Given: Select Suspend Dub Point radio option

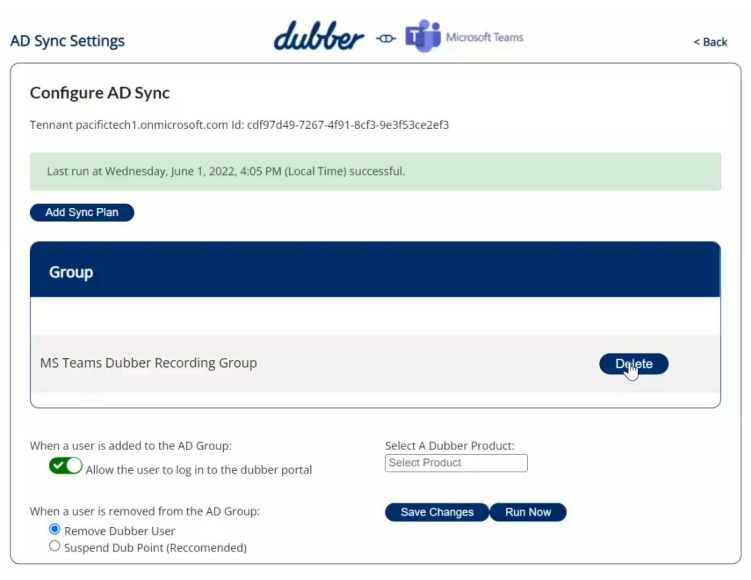Looking at the screenshot, I should (x=55, y=546).
